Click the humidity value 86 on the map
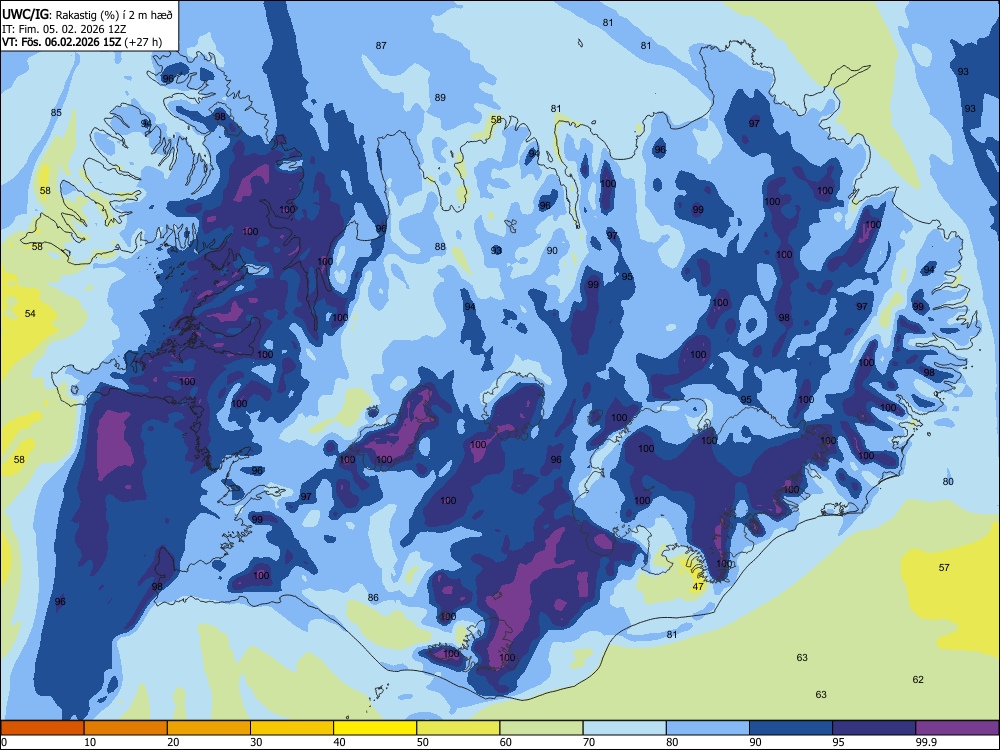This screenshot has height=750, width=1000. click(373, 598)
